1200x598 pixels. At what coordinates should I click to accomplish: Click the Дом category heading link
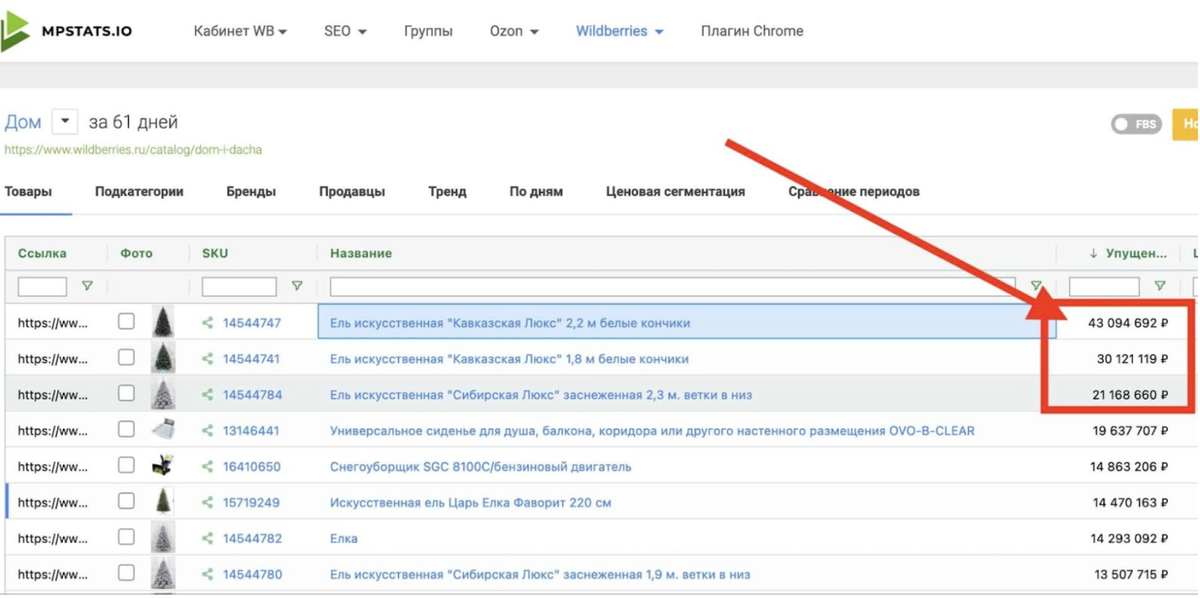tap(23, 122)
